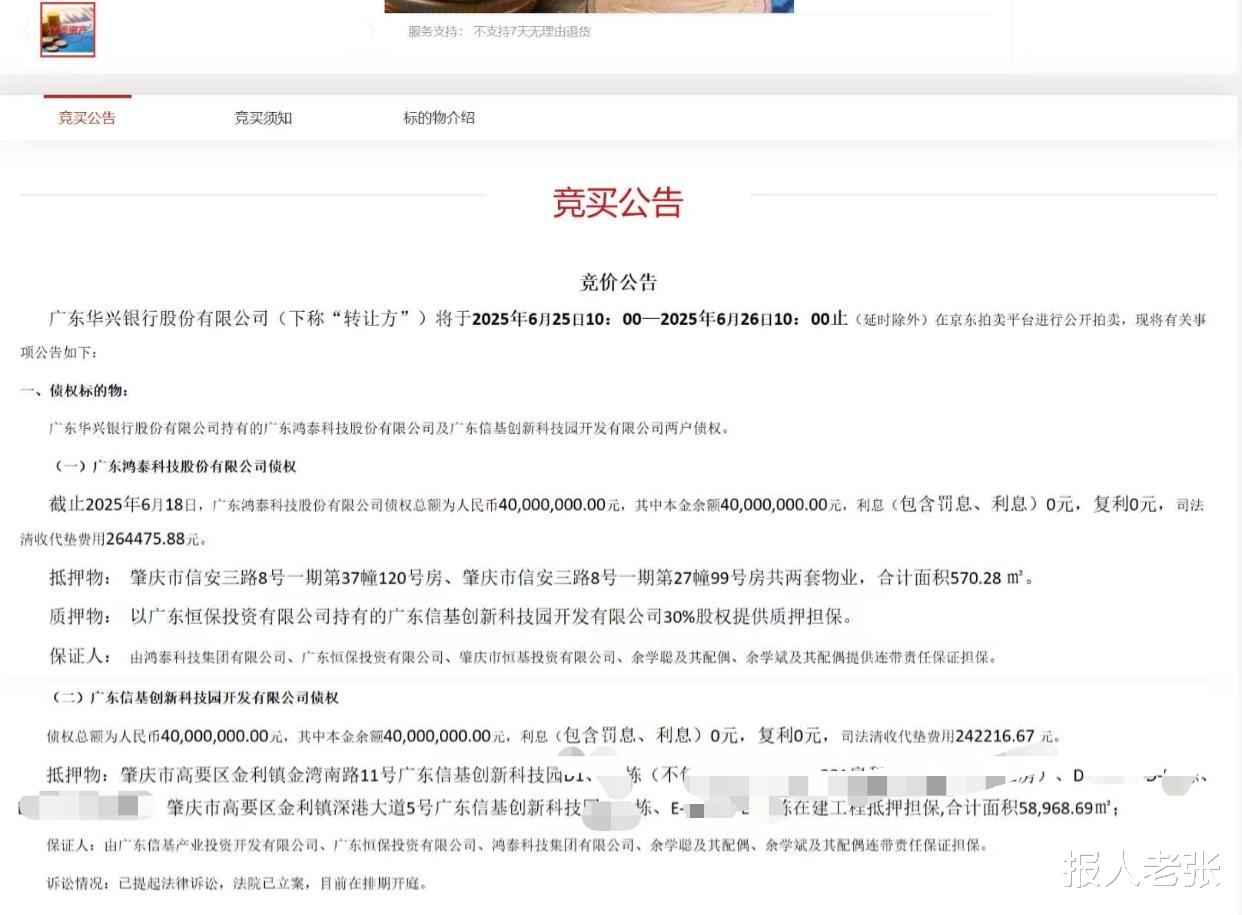
Task: Select the red-bordered item thumbnail
Action: click(x=68, y=29)
